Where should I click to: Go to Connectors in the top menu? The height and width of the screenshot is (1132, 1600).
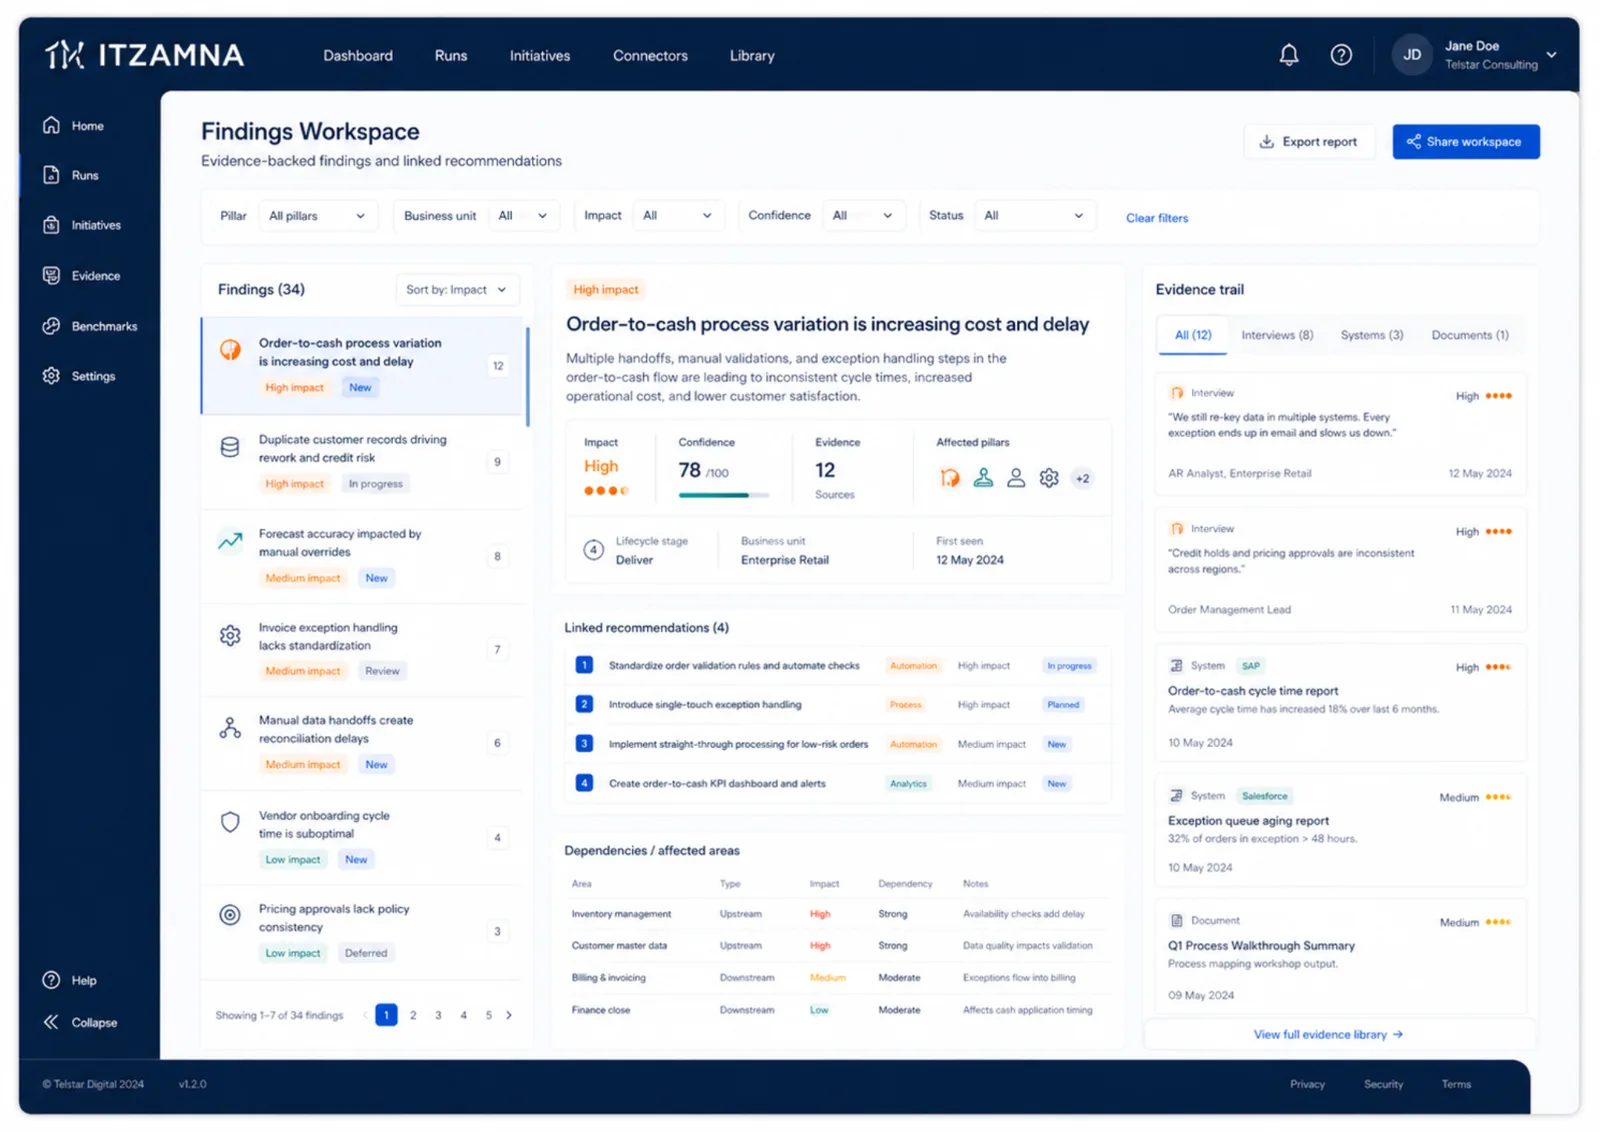tap(650, 56)
